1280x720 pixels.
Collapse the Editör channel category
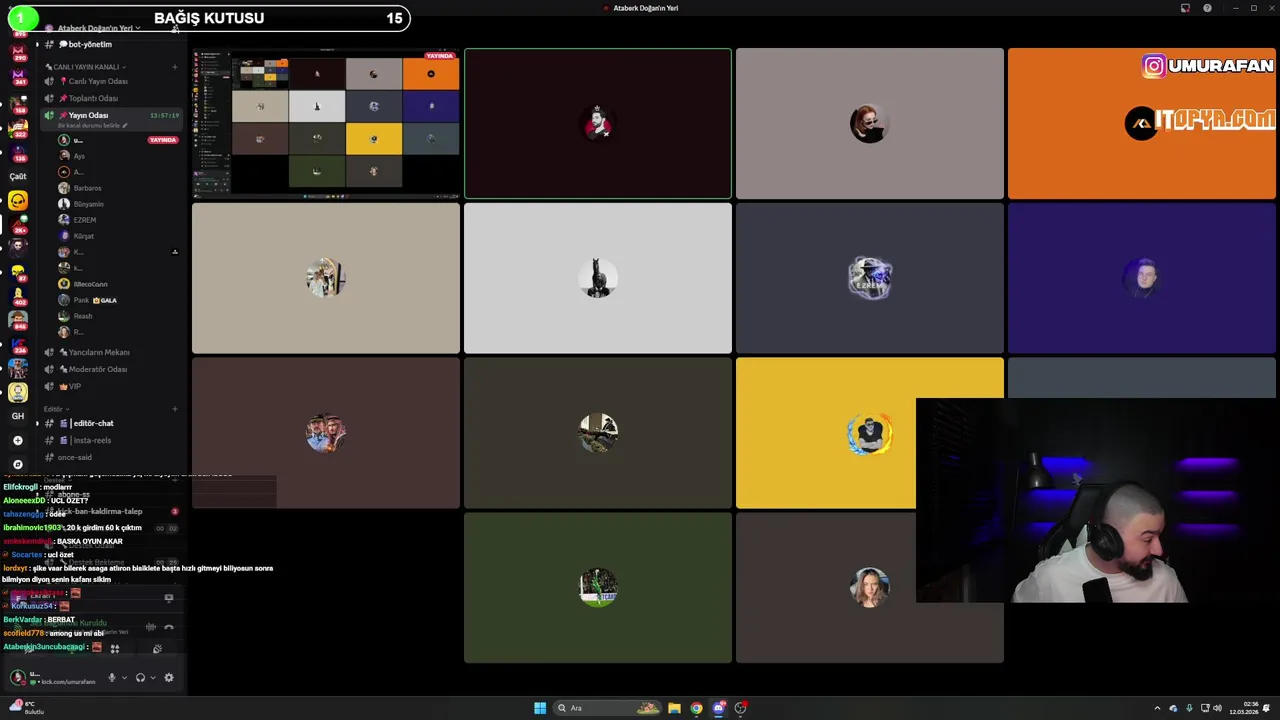(x=56, y=409)
